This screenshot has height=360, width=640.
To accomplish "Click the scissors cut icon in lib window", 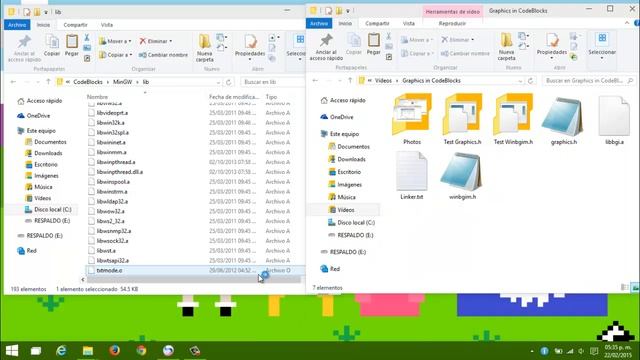I will (87, 38).
